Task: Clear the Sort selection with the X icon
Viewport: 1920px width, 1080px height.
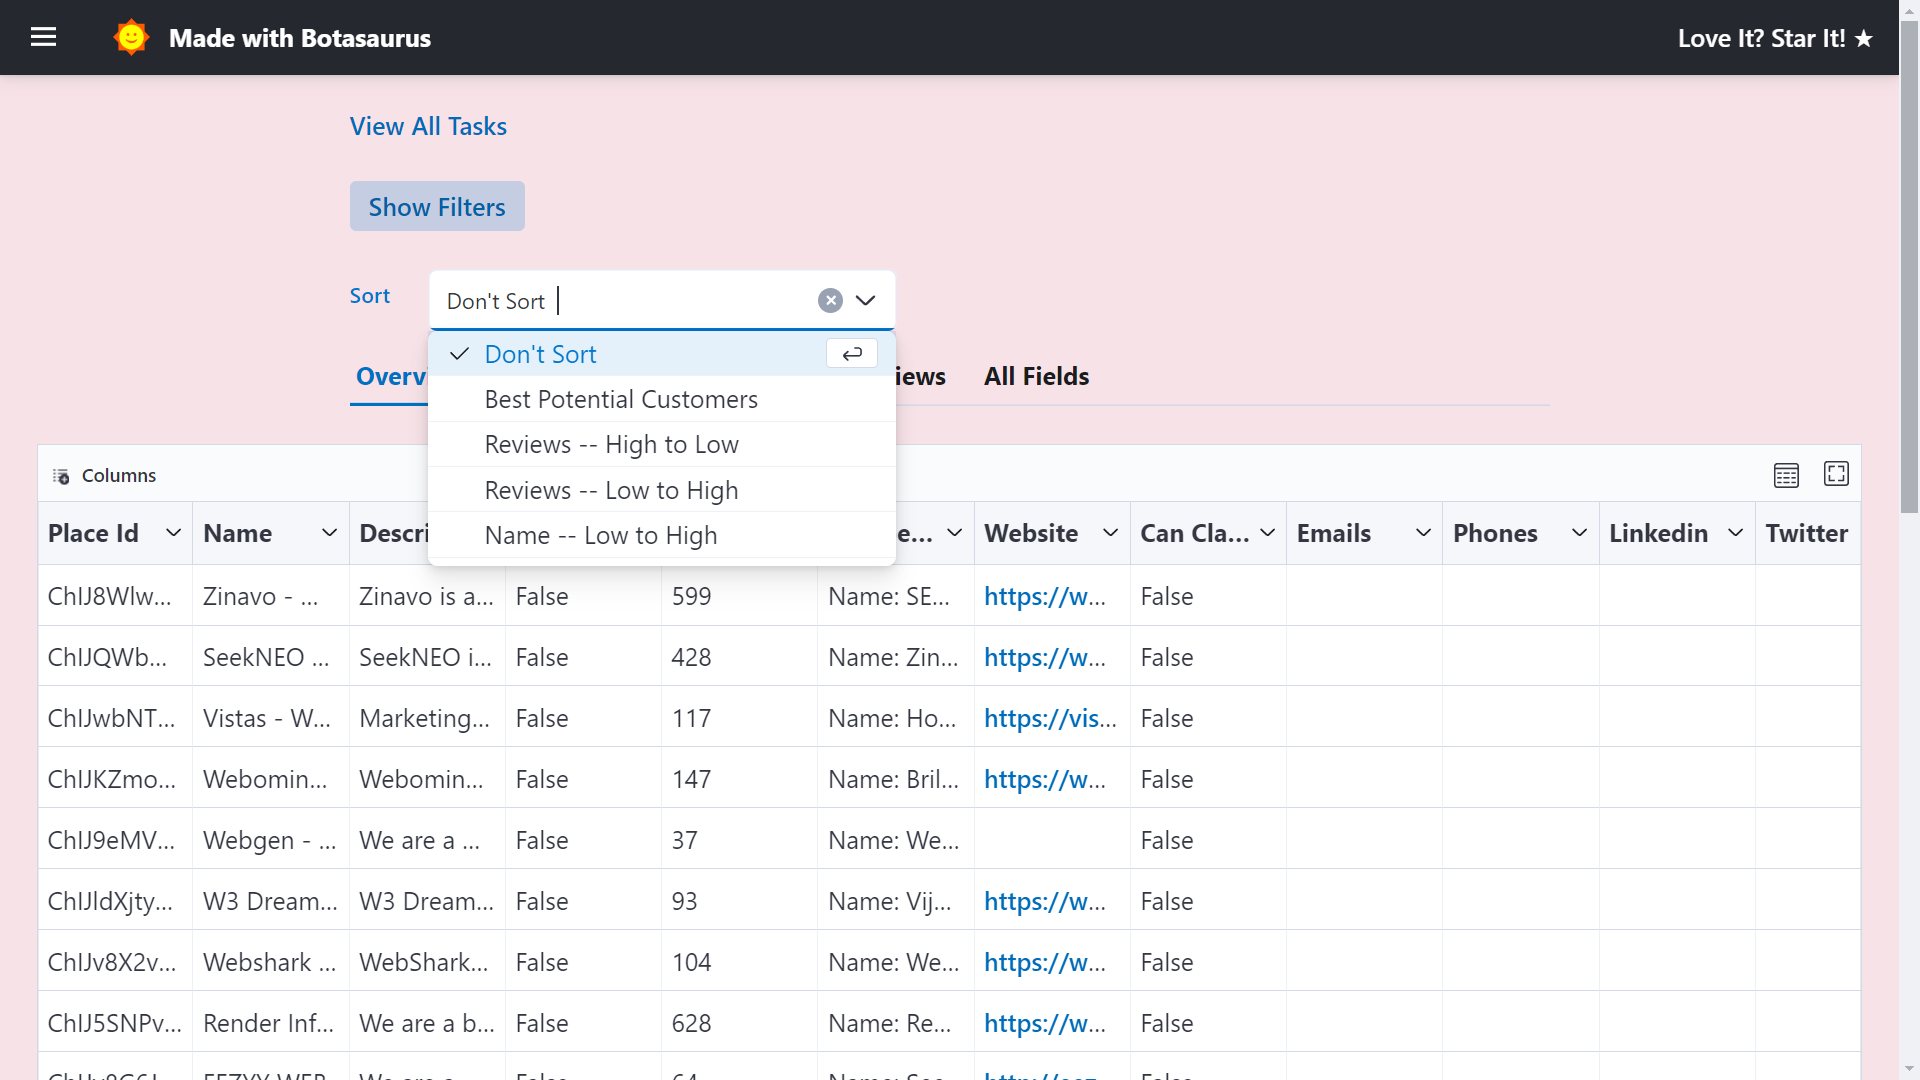Action: point(830,301)
